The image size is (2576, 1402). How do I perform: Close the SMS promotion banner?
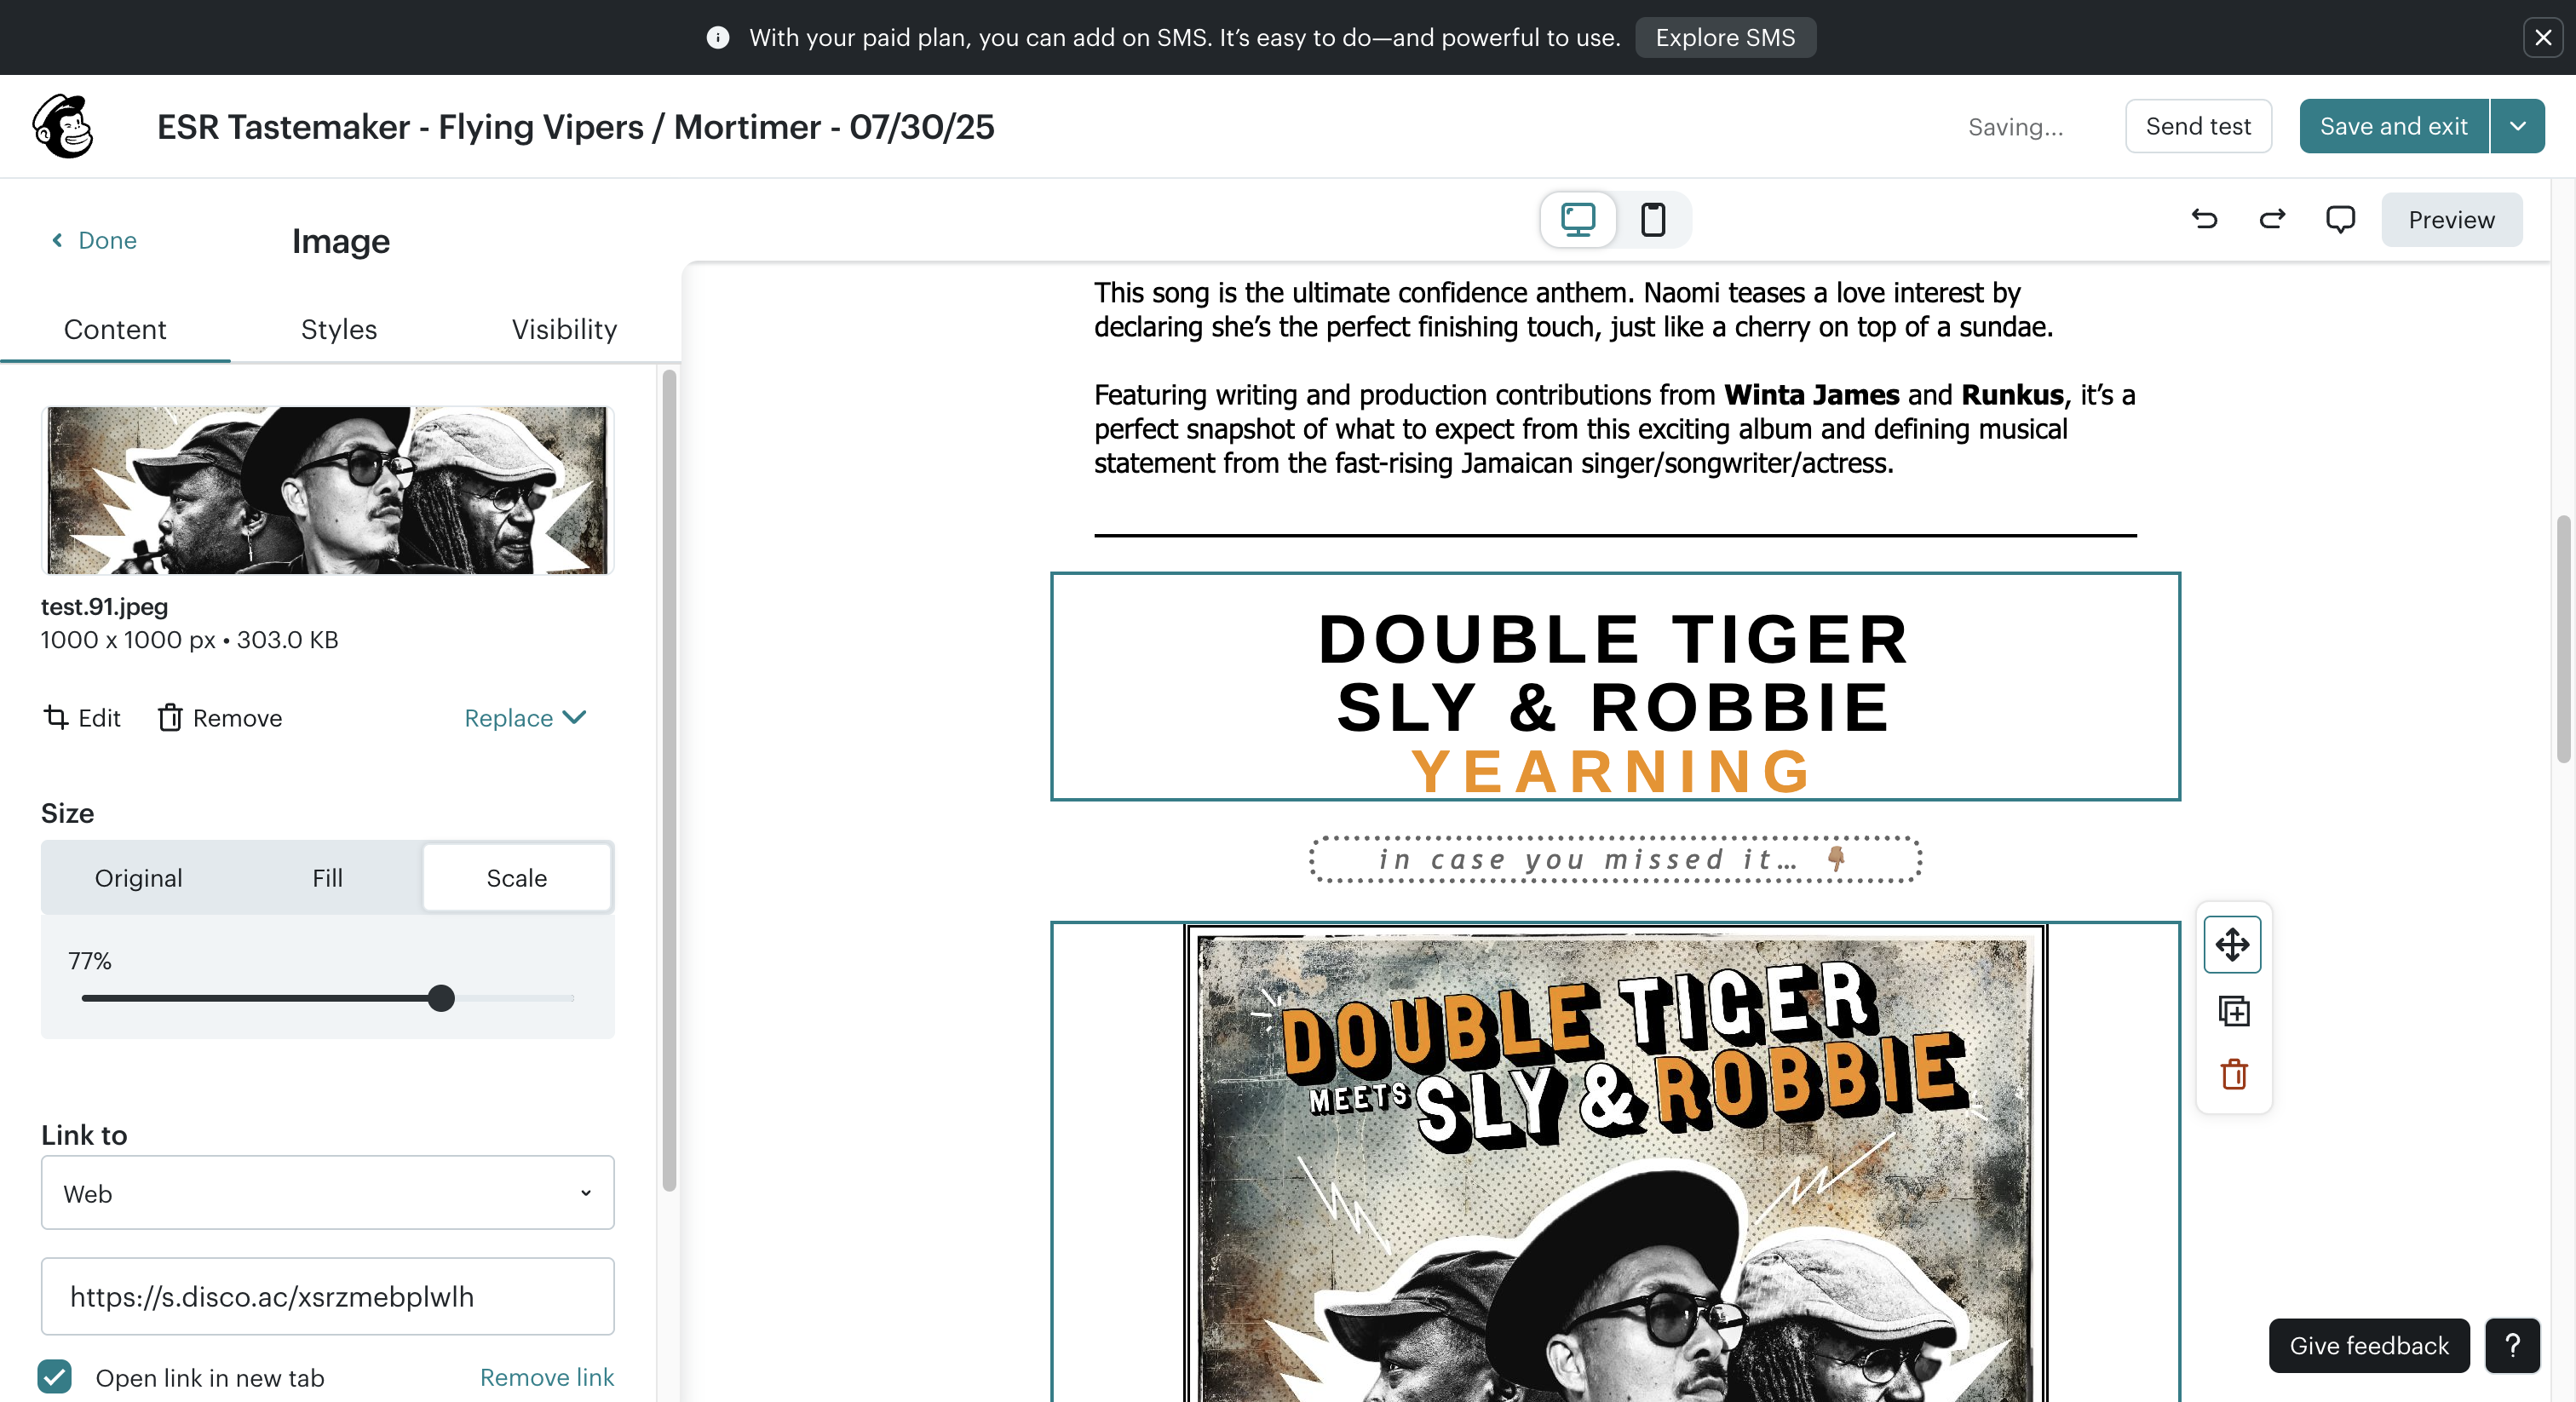[x=2543, y=37]
